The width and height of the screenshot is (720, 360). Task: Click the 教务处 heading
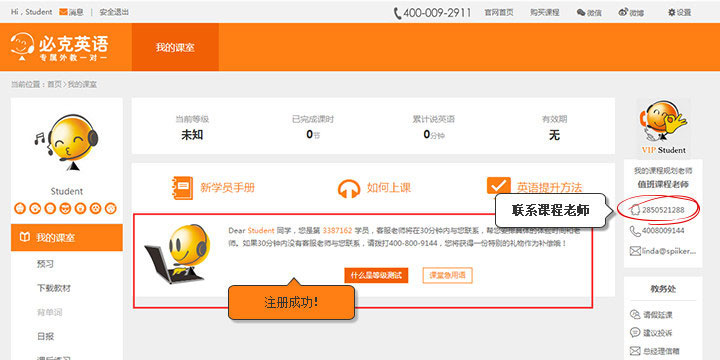click(x=663, y=289)
